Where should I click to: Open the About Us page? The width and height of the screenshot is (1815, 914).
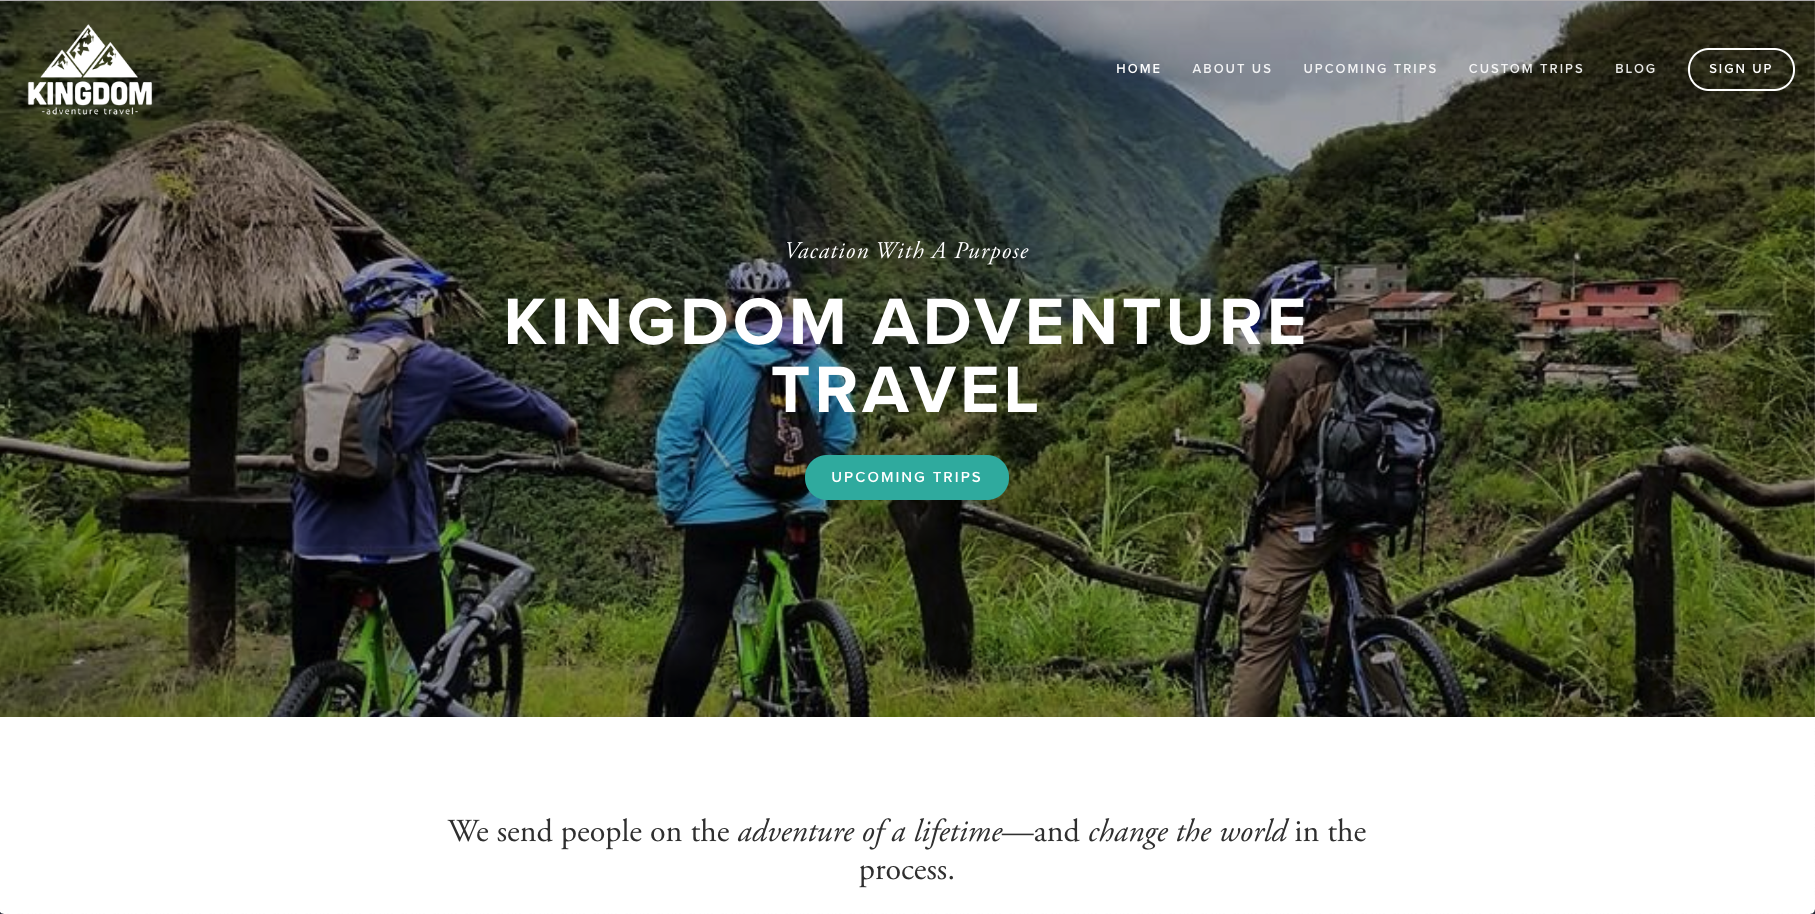[x=1232, y=69]
